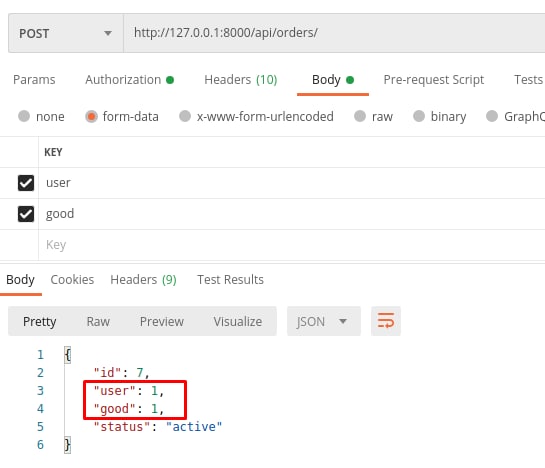Switch to Visualize response view
Screen dimensions: 545x468
pyautogui.click(x=238, y=322)
